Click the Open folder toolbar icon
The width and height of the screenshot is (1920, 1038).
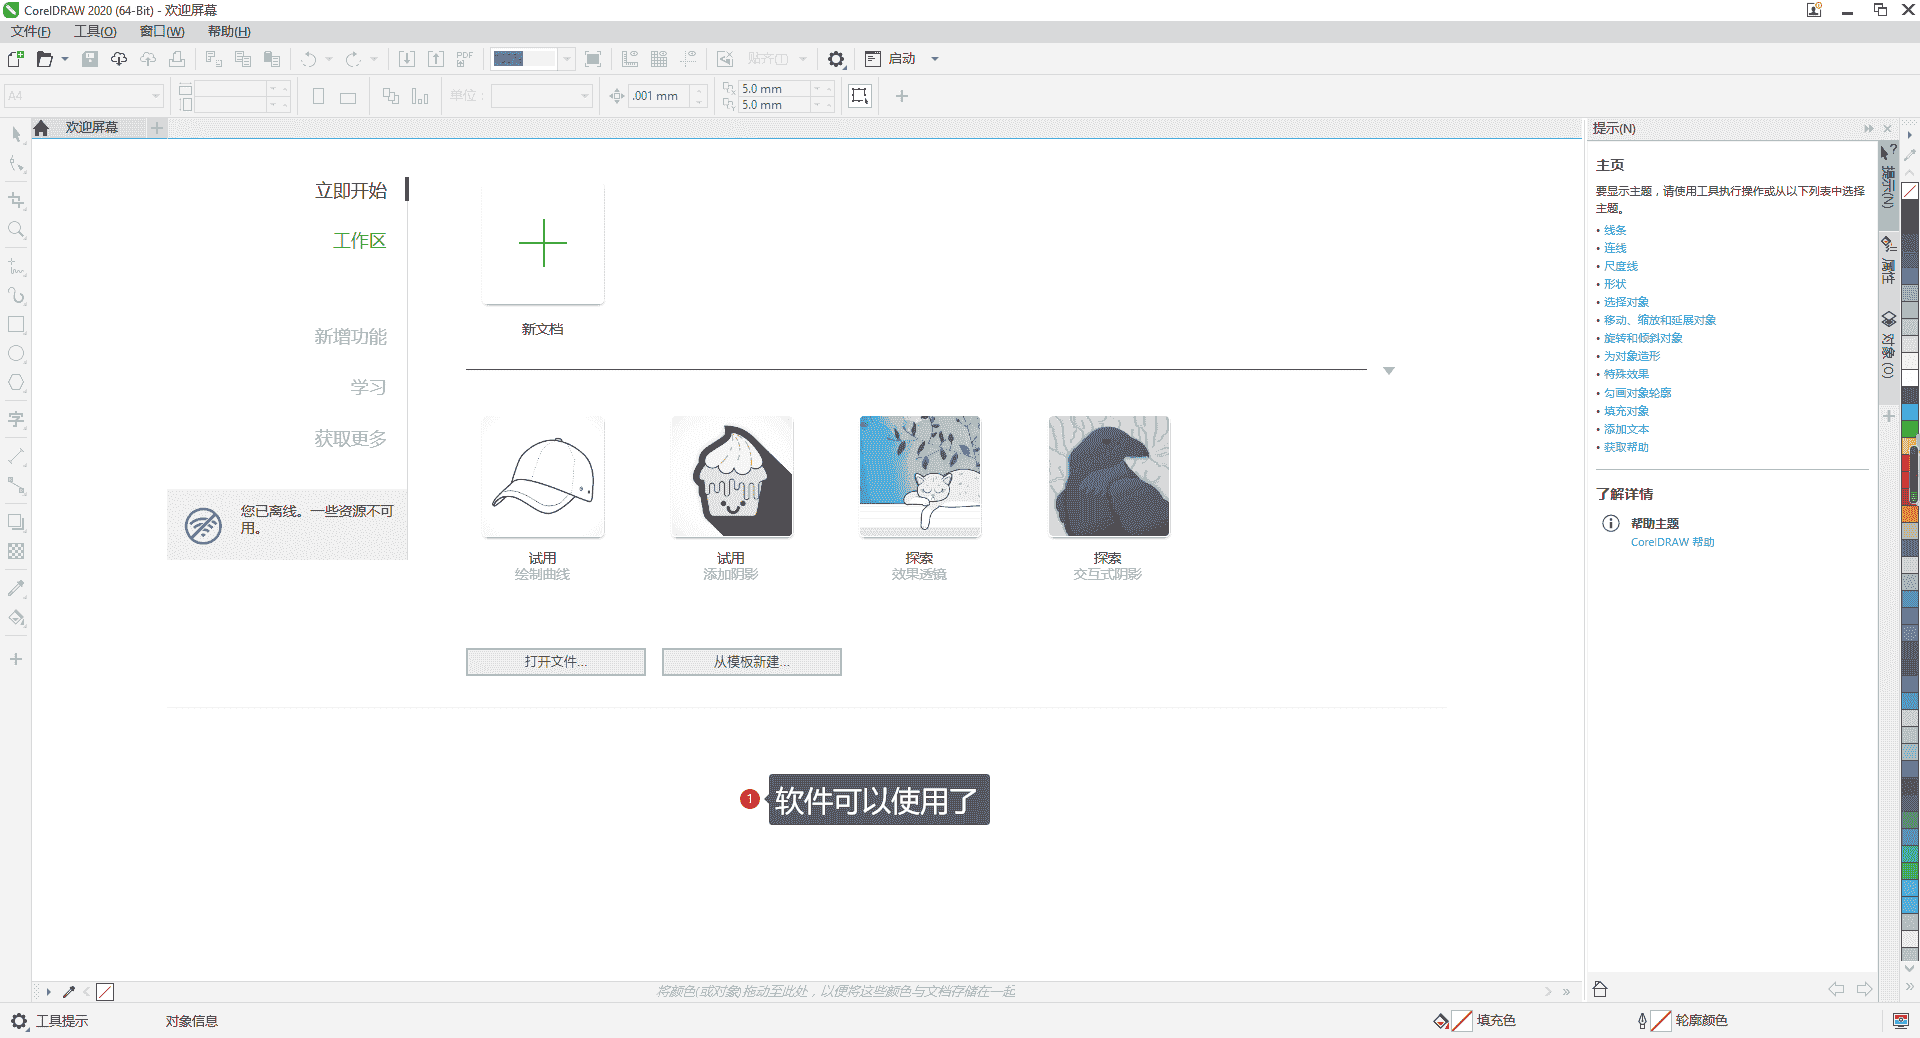pyautogui.click(x=44, y=59)
